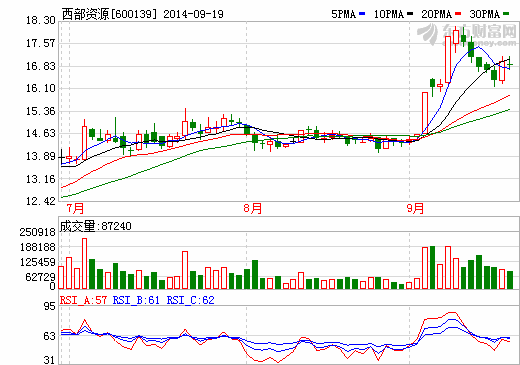520x365 pixels.
Task: Click the 5PMA blue legend swatch
Action: (362, 14)
